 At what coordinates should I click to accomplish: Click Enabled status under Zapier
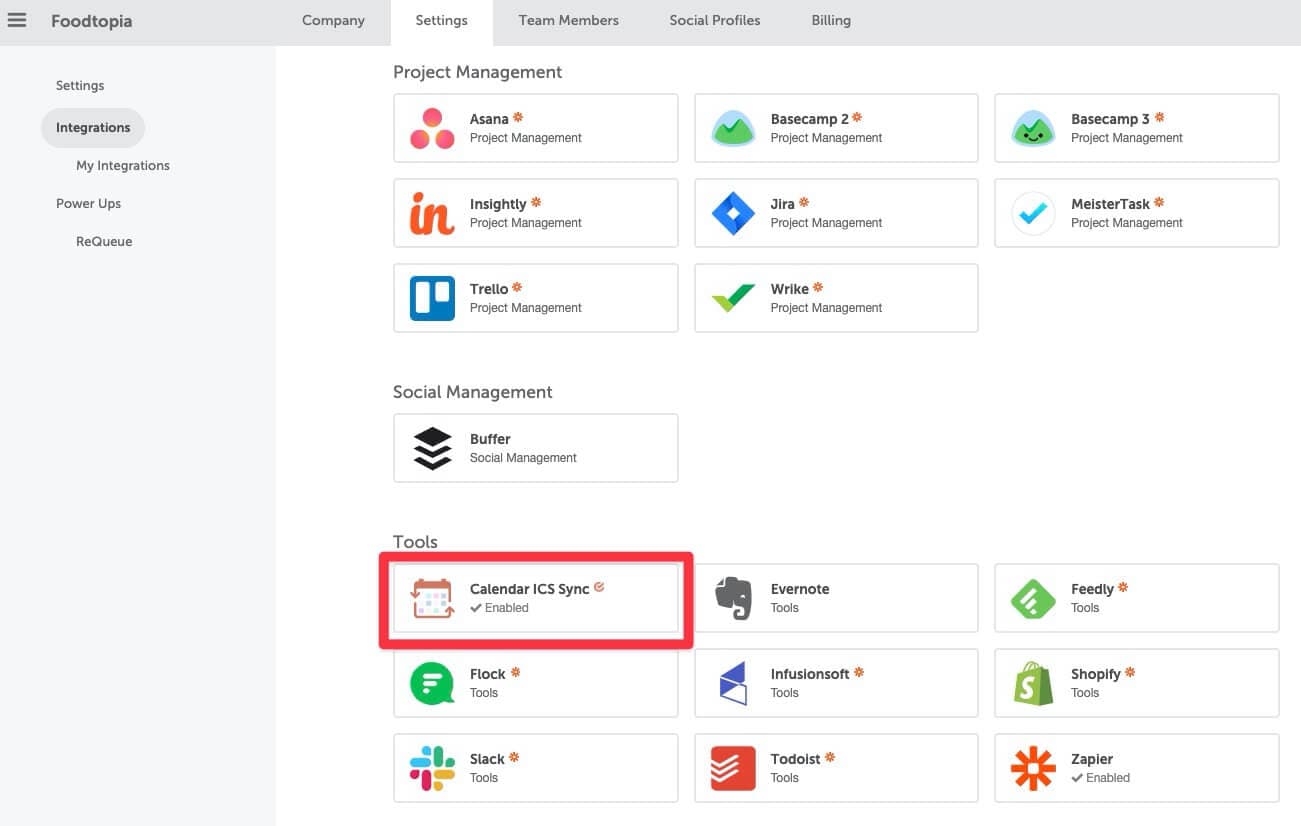tap(1100, 778)
